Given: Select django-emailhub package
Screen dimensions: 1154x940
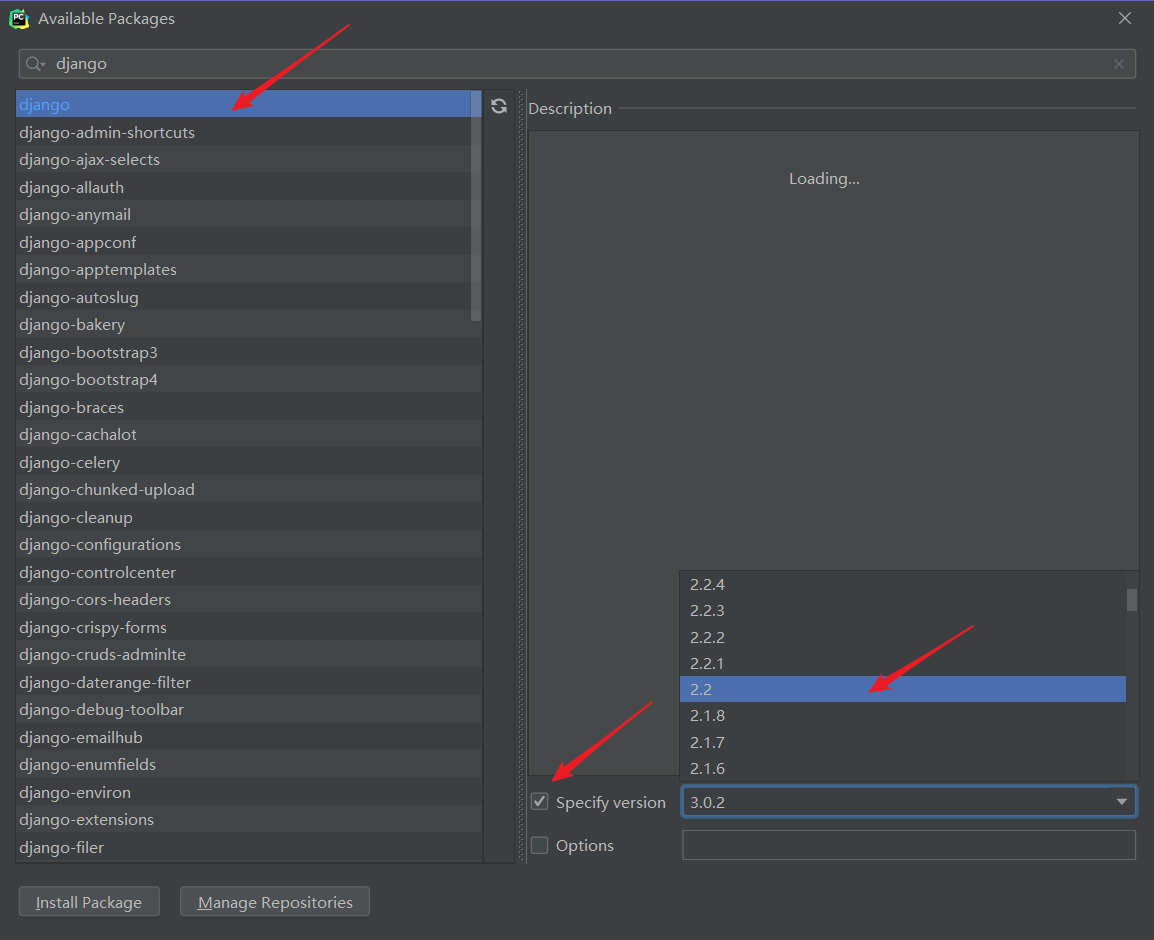Looking at the screenshot, I should click(x=248, y=737).
